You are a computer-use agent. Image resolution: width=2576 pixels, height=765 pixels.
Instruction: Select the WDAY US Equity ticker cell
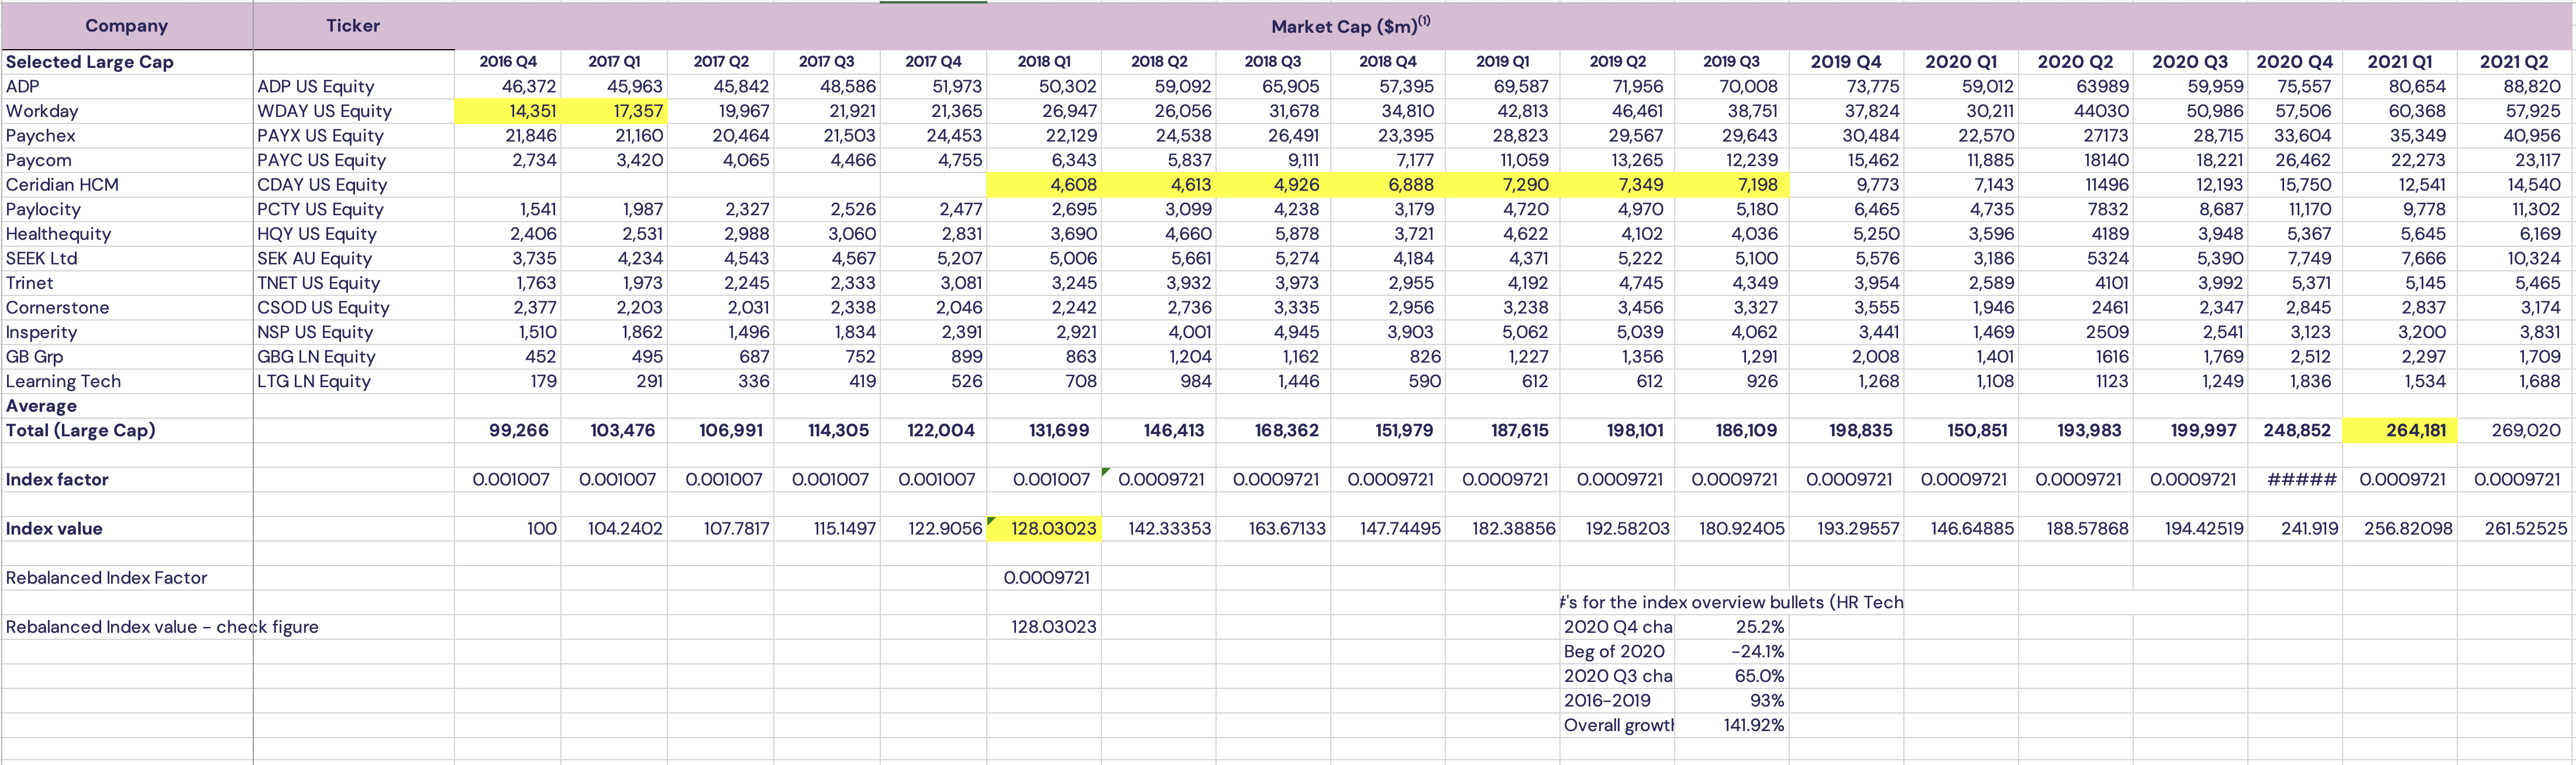pos(354,111)
